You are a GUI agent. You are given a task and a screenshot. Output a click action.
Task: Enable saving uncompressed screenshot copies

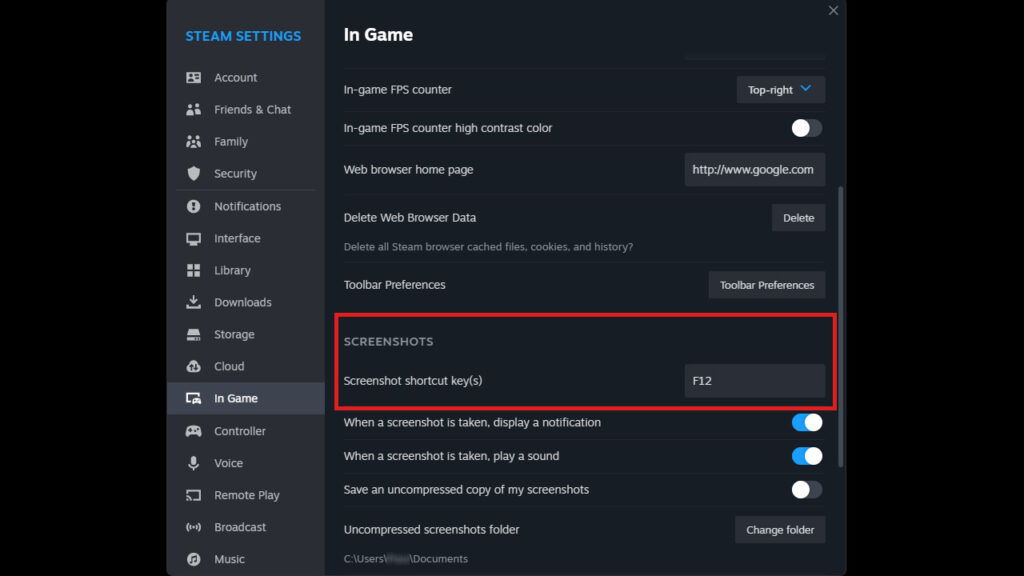coord(806,489)
